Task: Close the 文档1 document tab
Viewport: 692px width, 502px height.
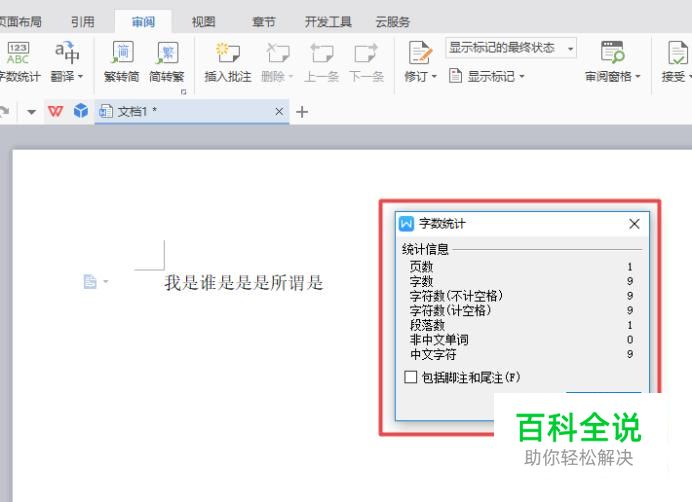Action: coord(279,112)
